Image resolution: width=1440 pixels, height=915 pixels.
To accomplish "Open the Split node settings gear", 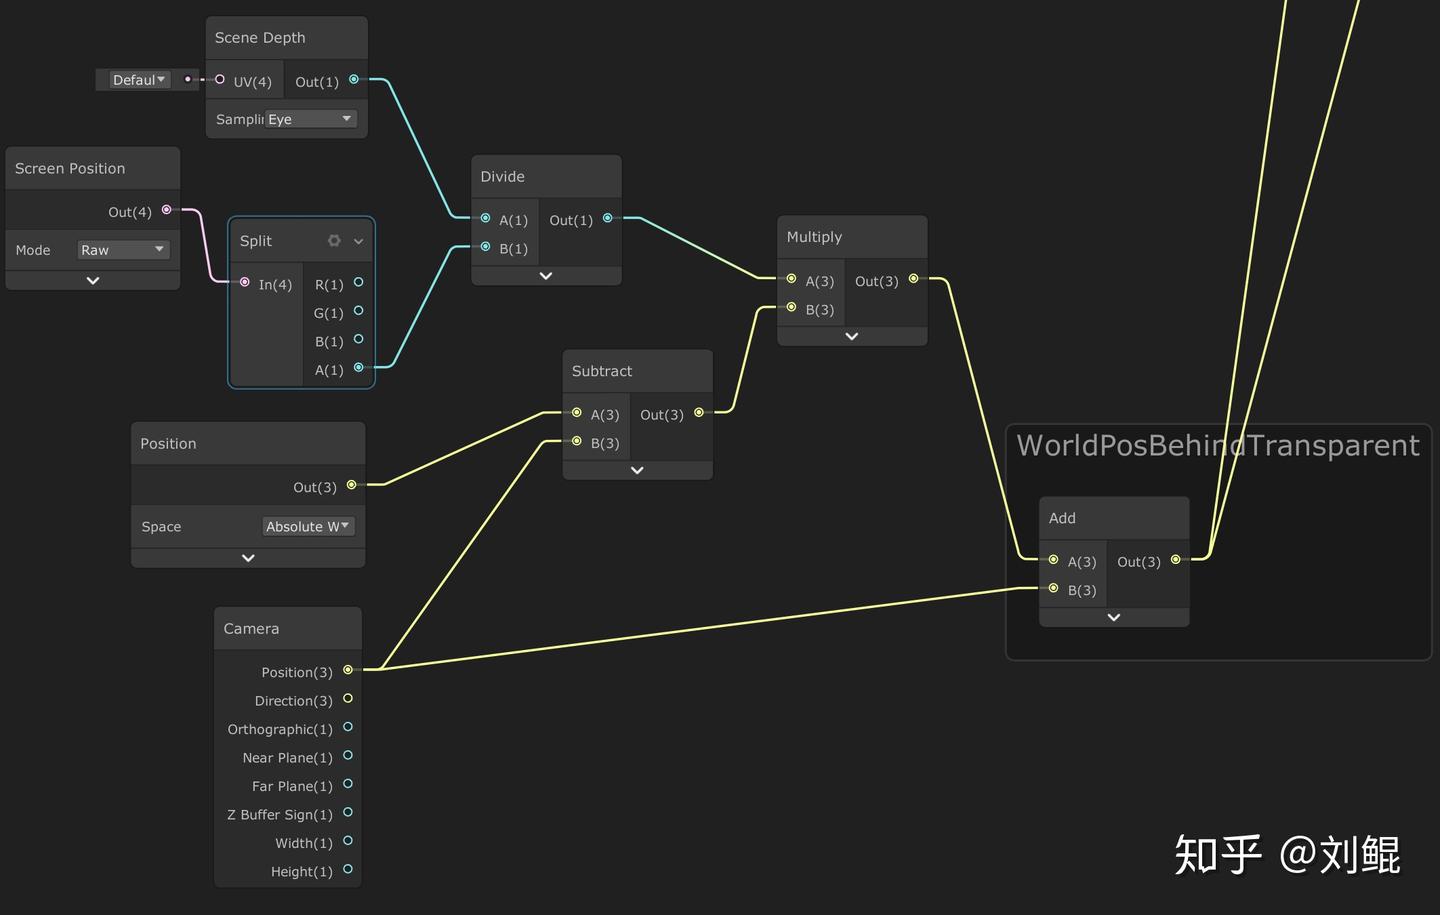I will pyautogui.click(x=333, y=240).
